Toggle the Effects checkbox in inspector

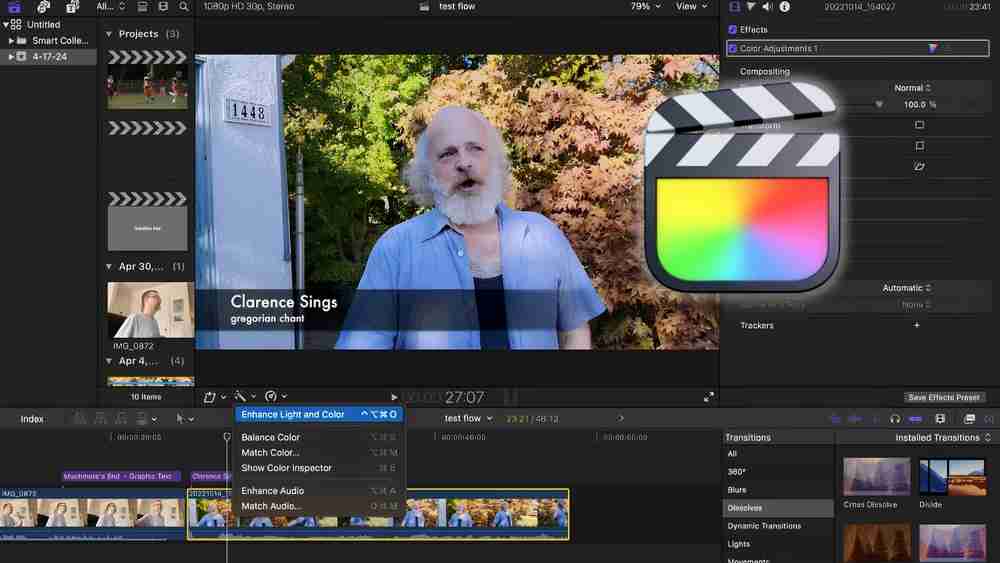[x=732, y=29]
